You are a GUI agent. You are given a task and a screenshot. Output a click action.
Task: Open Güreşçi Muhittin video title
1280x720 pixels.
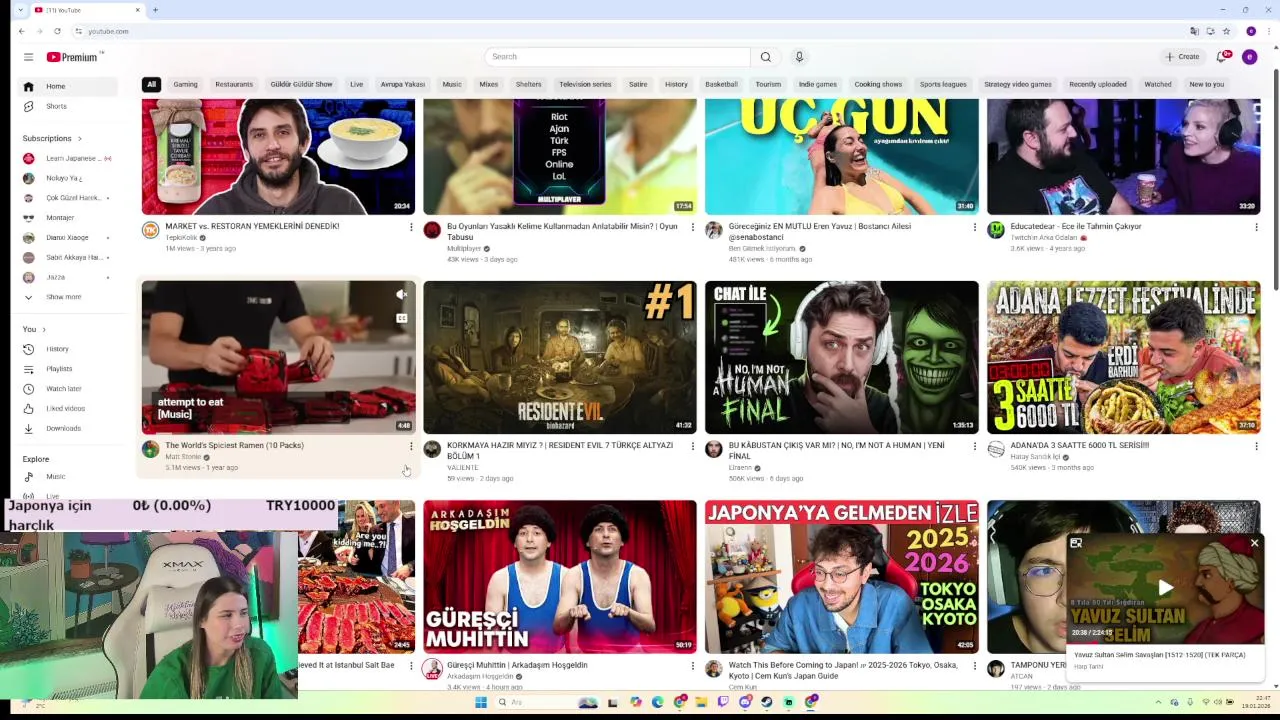coord(517,665)
